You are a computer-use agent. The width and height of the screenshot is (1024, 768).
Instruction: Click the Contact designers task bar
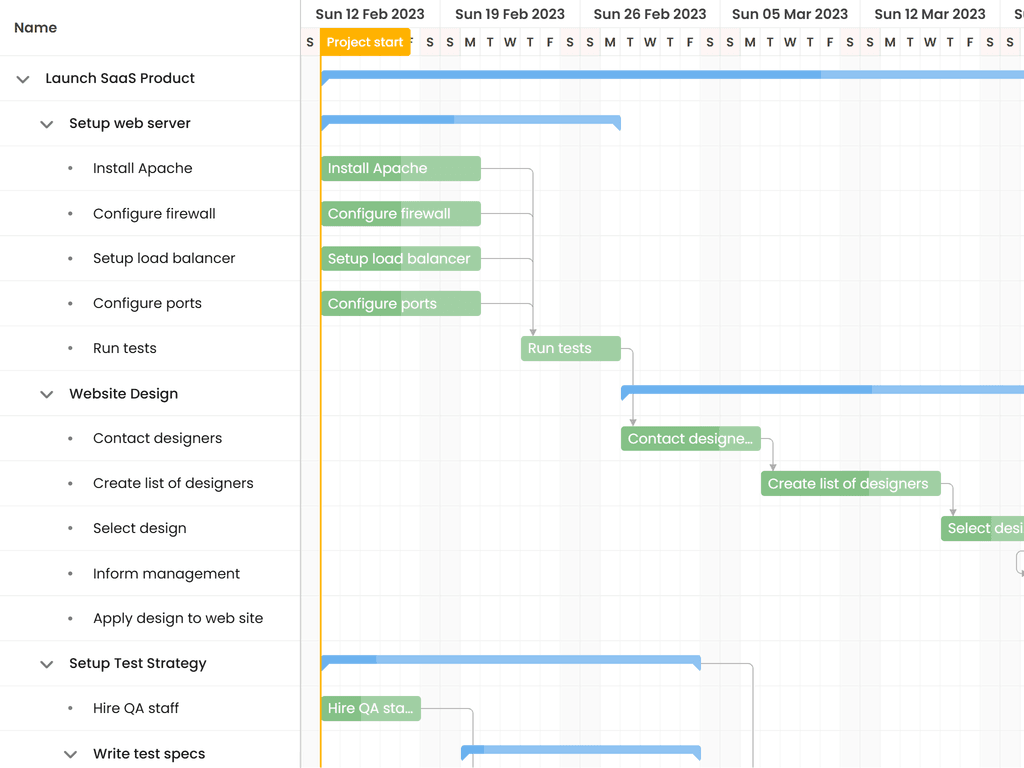point(690,439)
